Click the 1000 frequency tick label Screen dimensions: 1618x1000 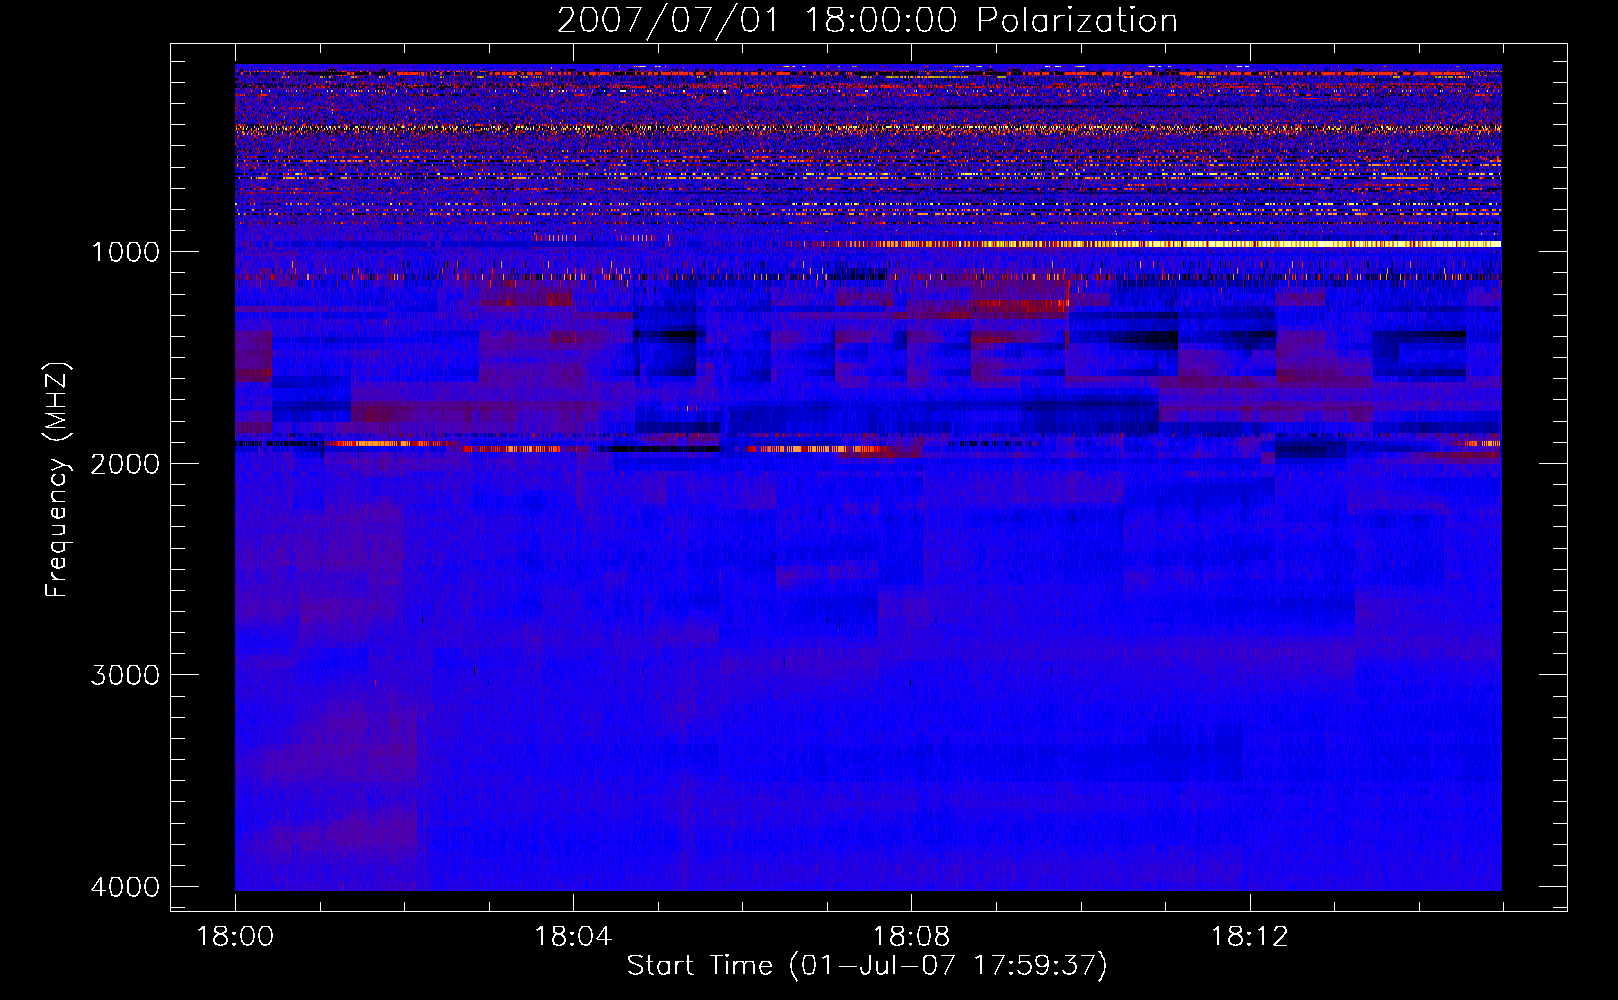click(x=125, y=252)
